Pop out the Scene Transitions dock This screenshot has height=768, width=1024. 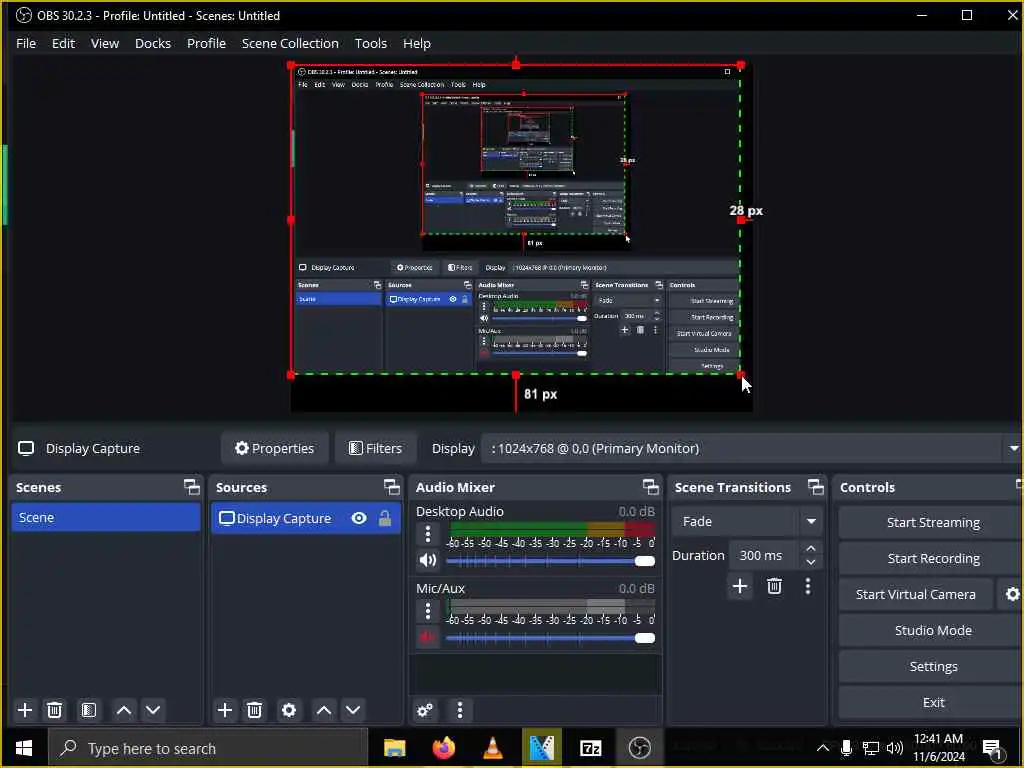pyautogui.click(x=816, y=487)
